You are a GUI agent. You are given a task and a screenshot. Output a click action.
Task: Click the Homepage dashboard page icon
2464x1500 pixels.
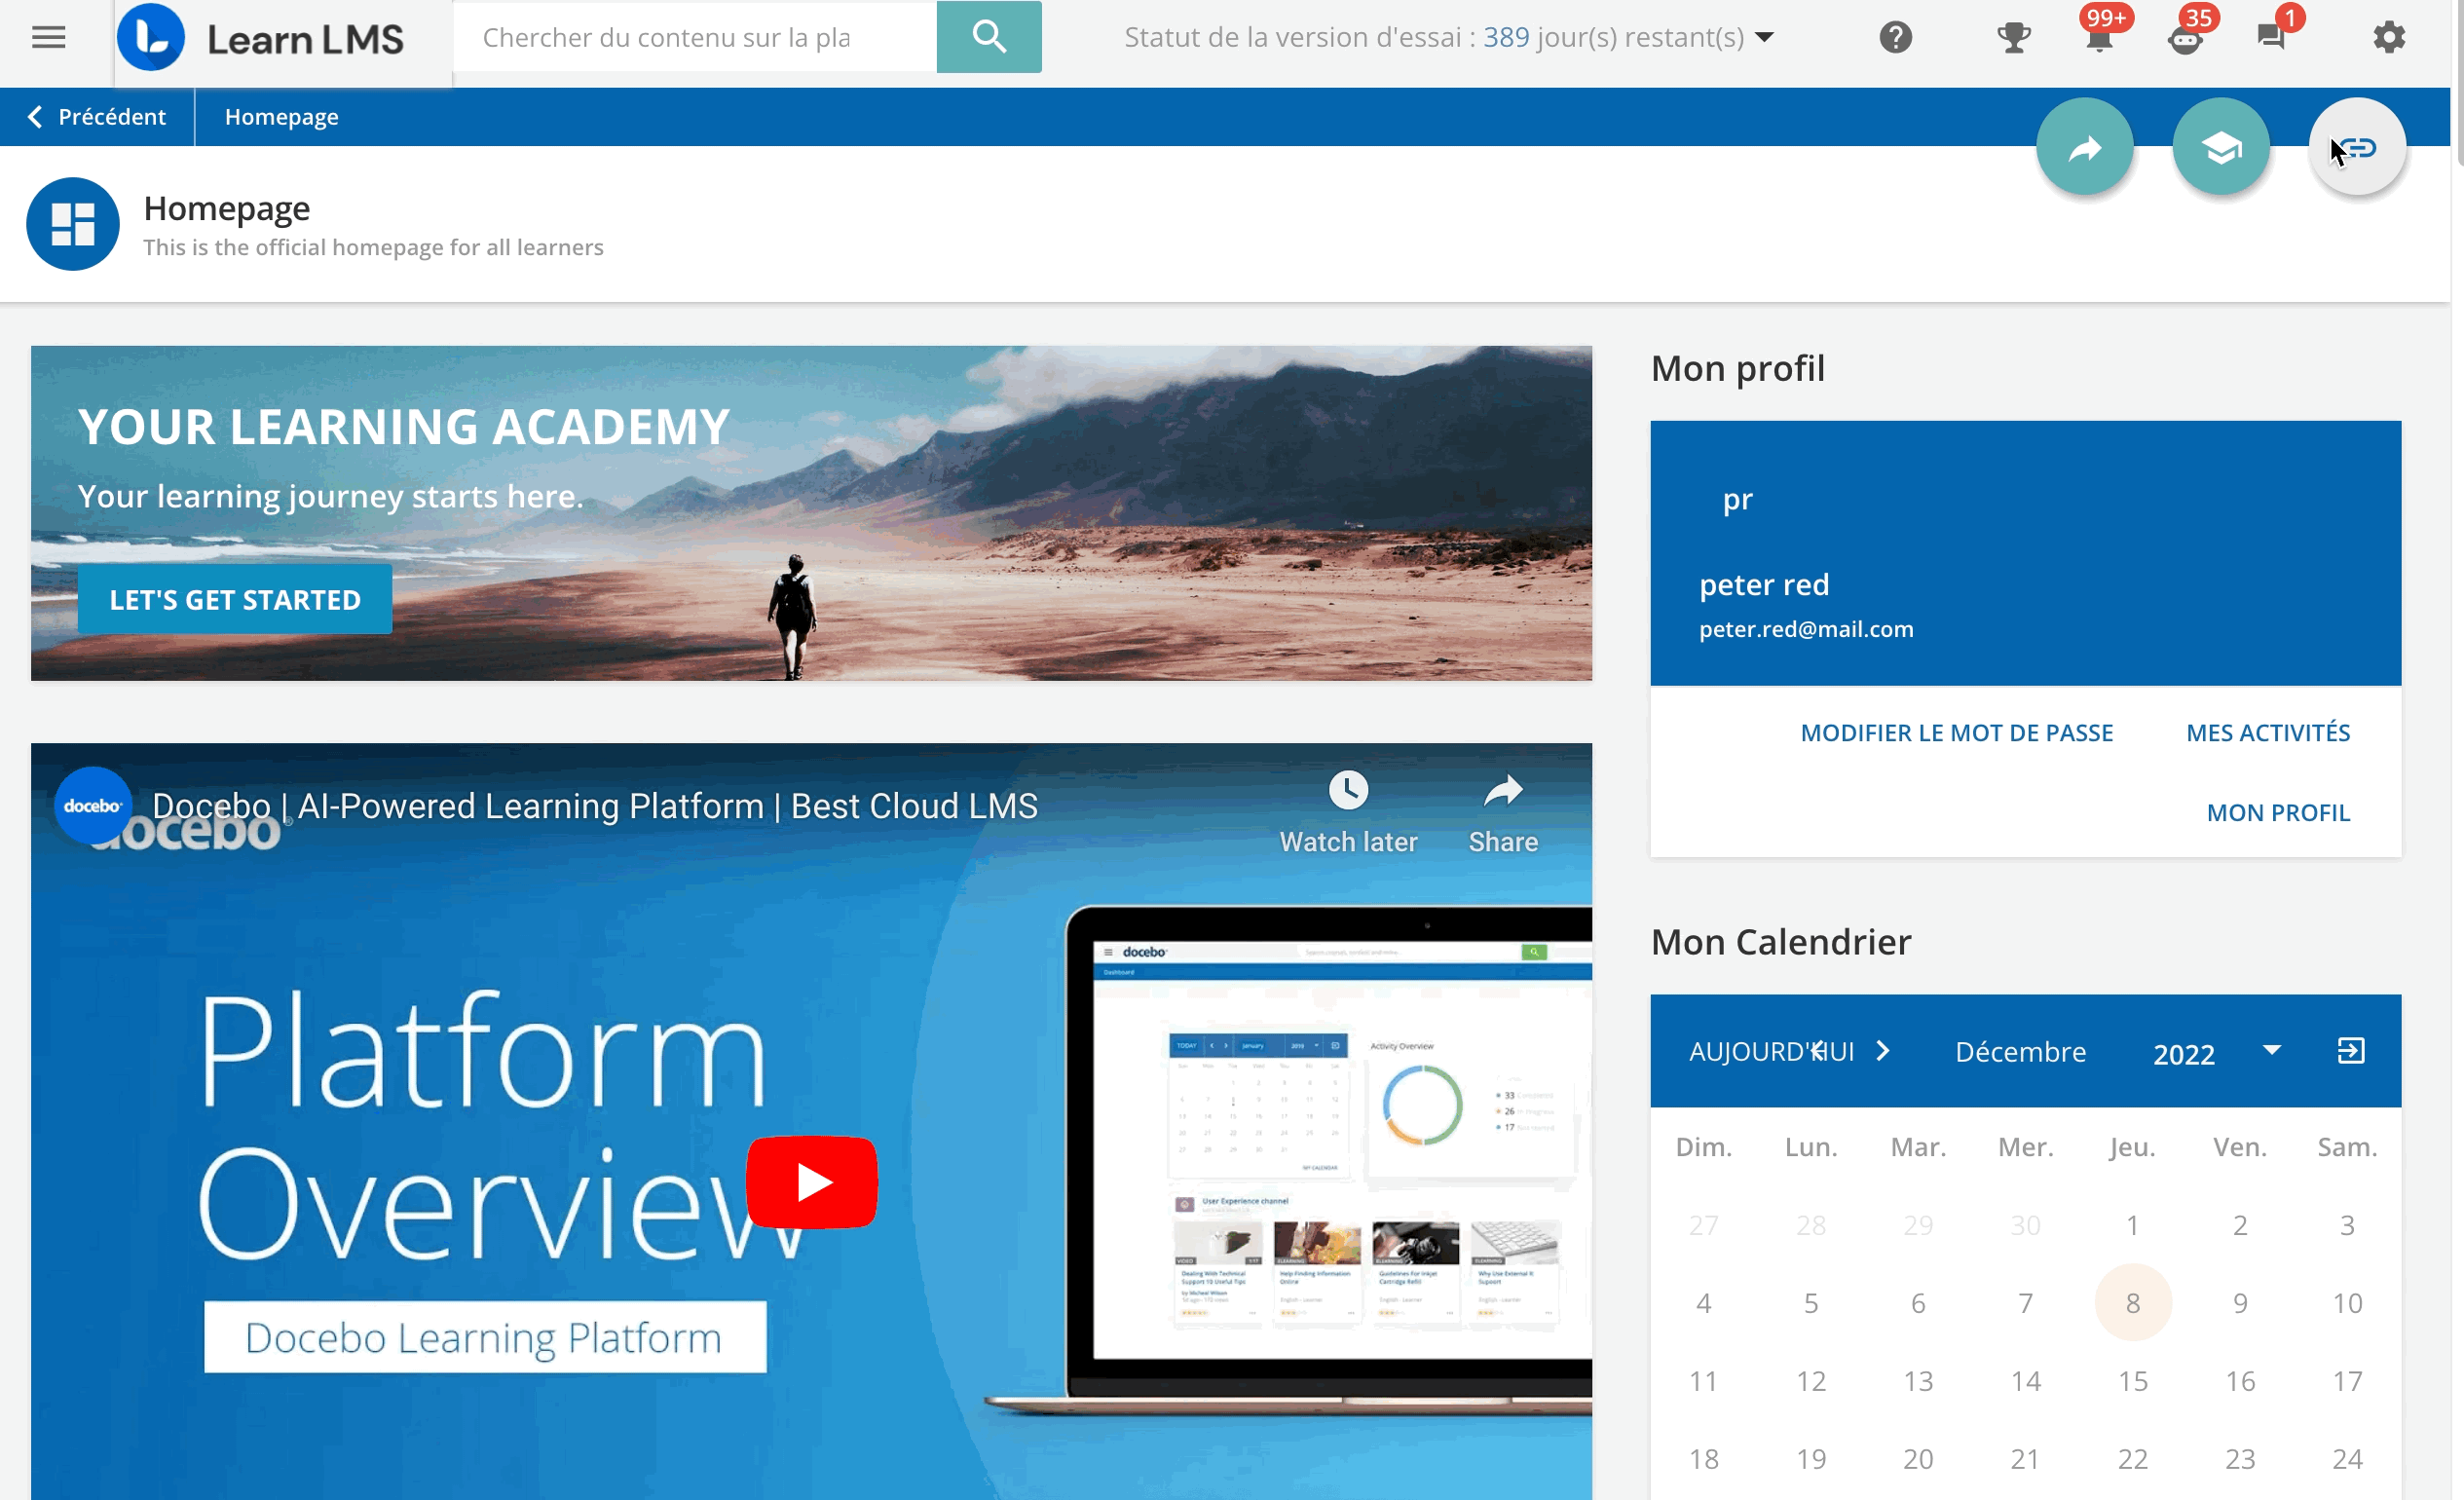(73, 224)
